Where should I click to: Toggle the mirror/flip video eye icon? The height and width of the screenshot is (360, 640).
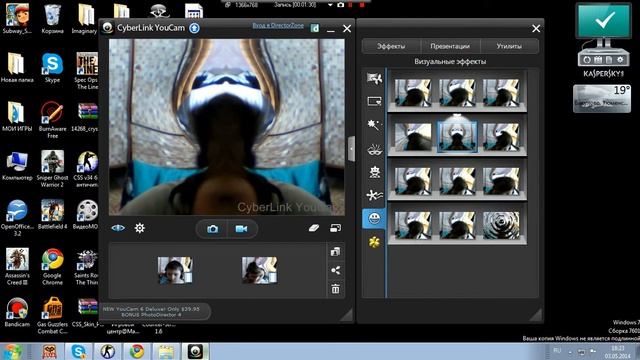click(x=118, y=228)
